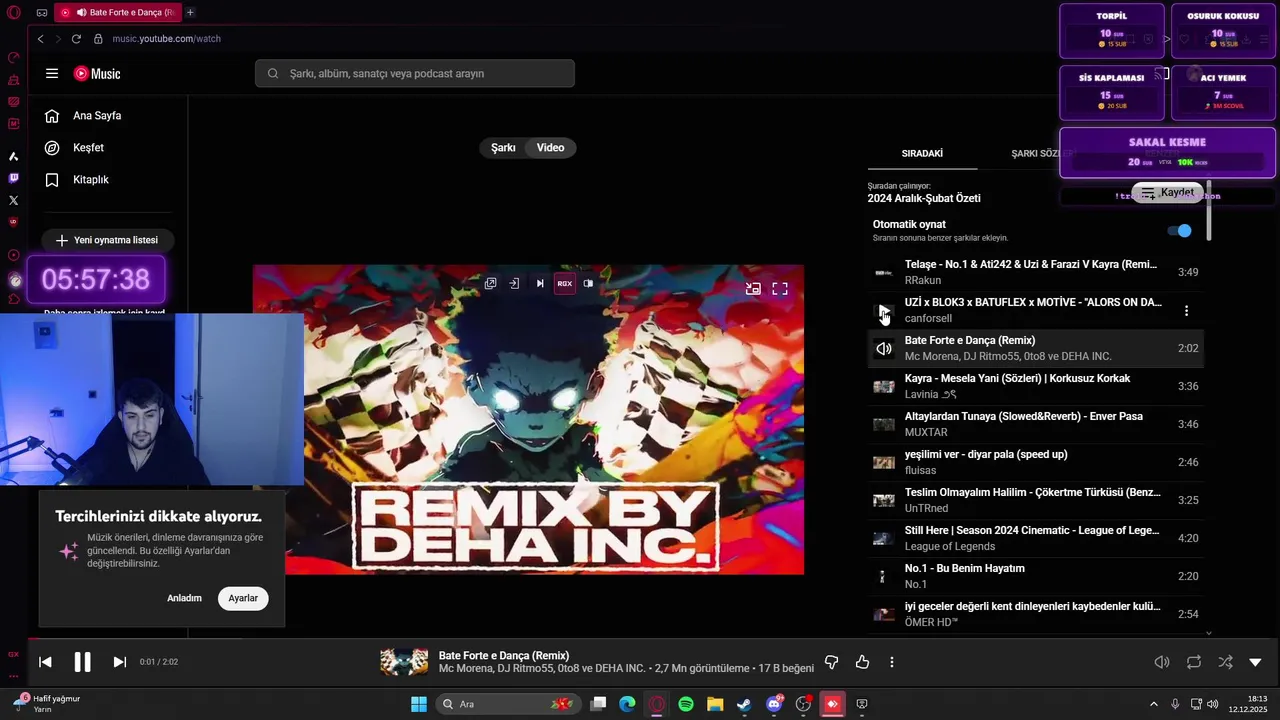Select yeşilimi ver - diyar pala in the queue
The width and height of the screenshot is (1280, 720).
coord(1036,462)
